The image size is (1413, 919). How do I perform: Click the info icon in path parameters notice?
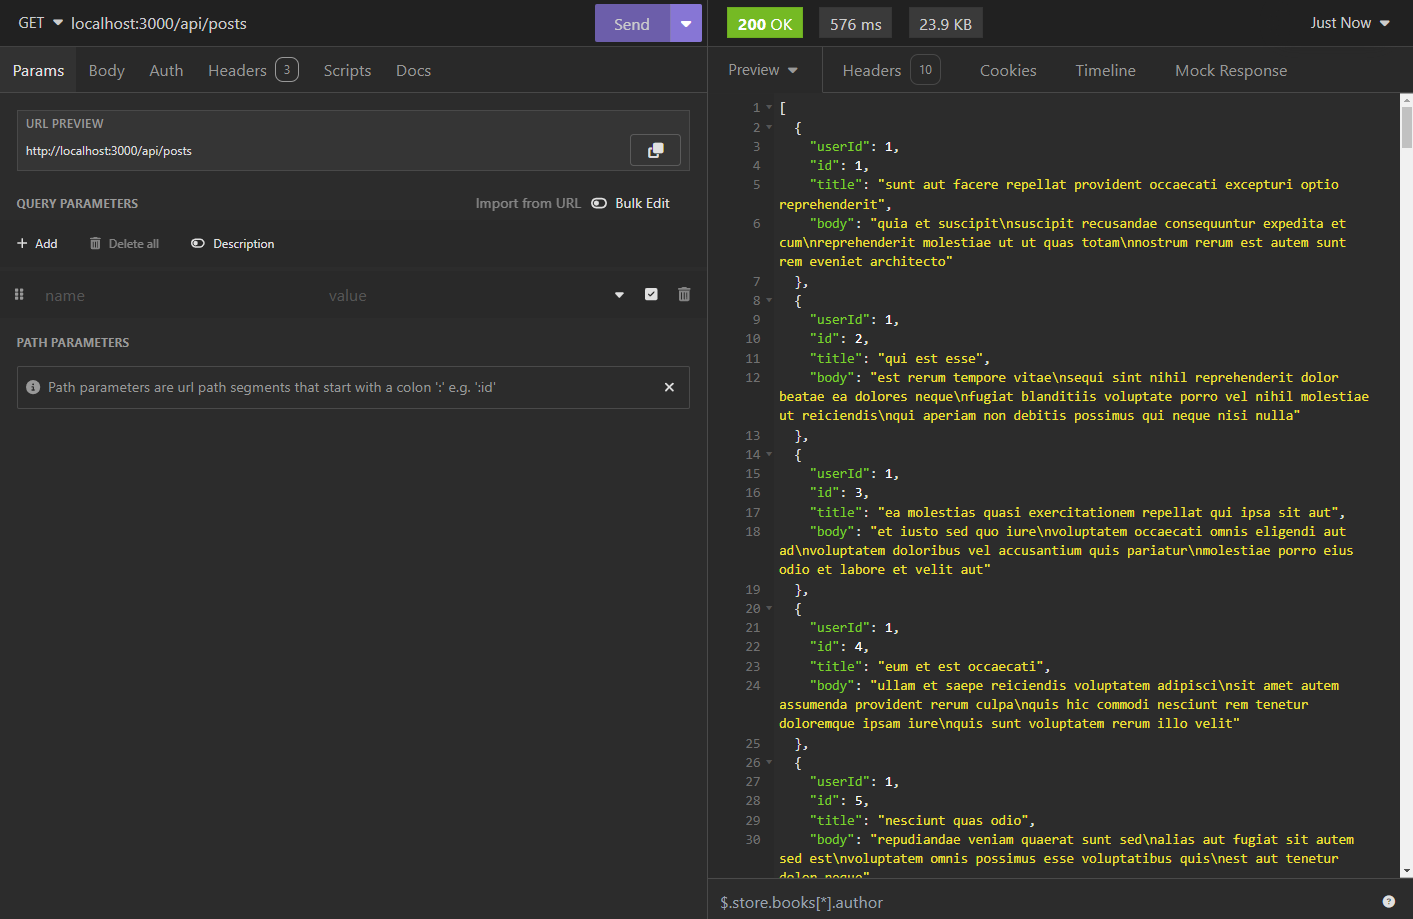[x=33, y=387]
